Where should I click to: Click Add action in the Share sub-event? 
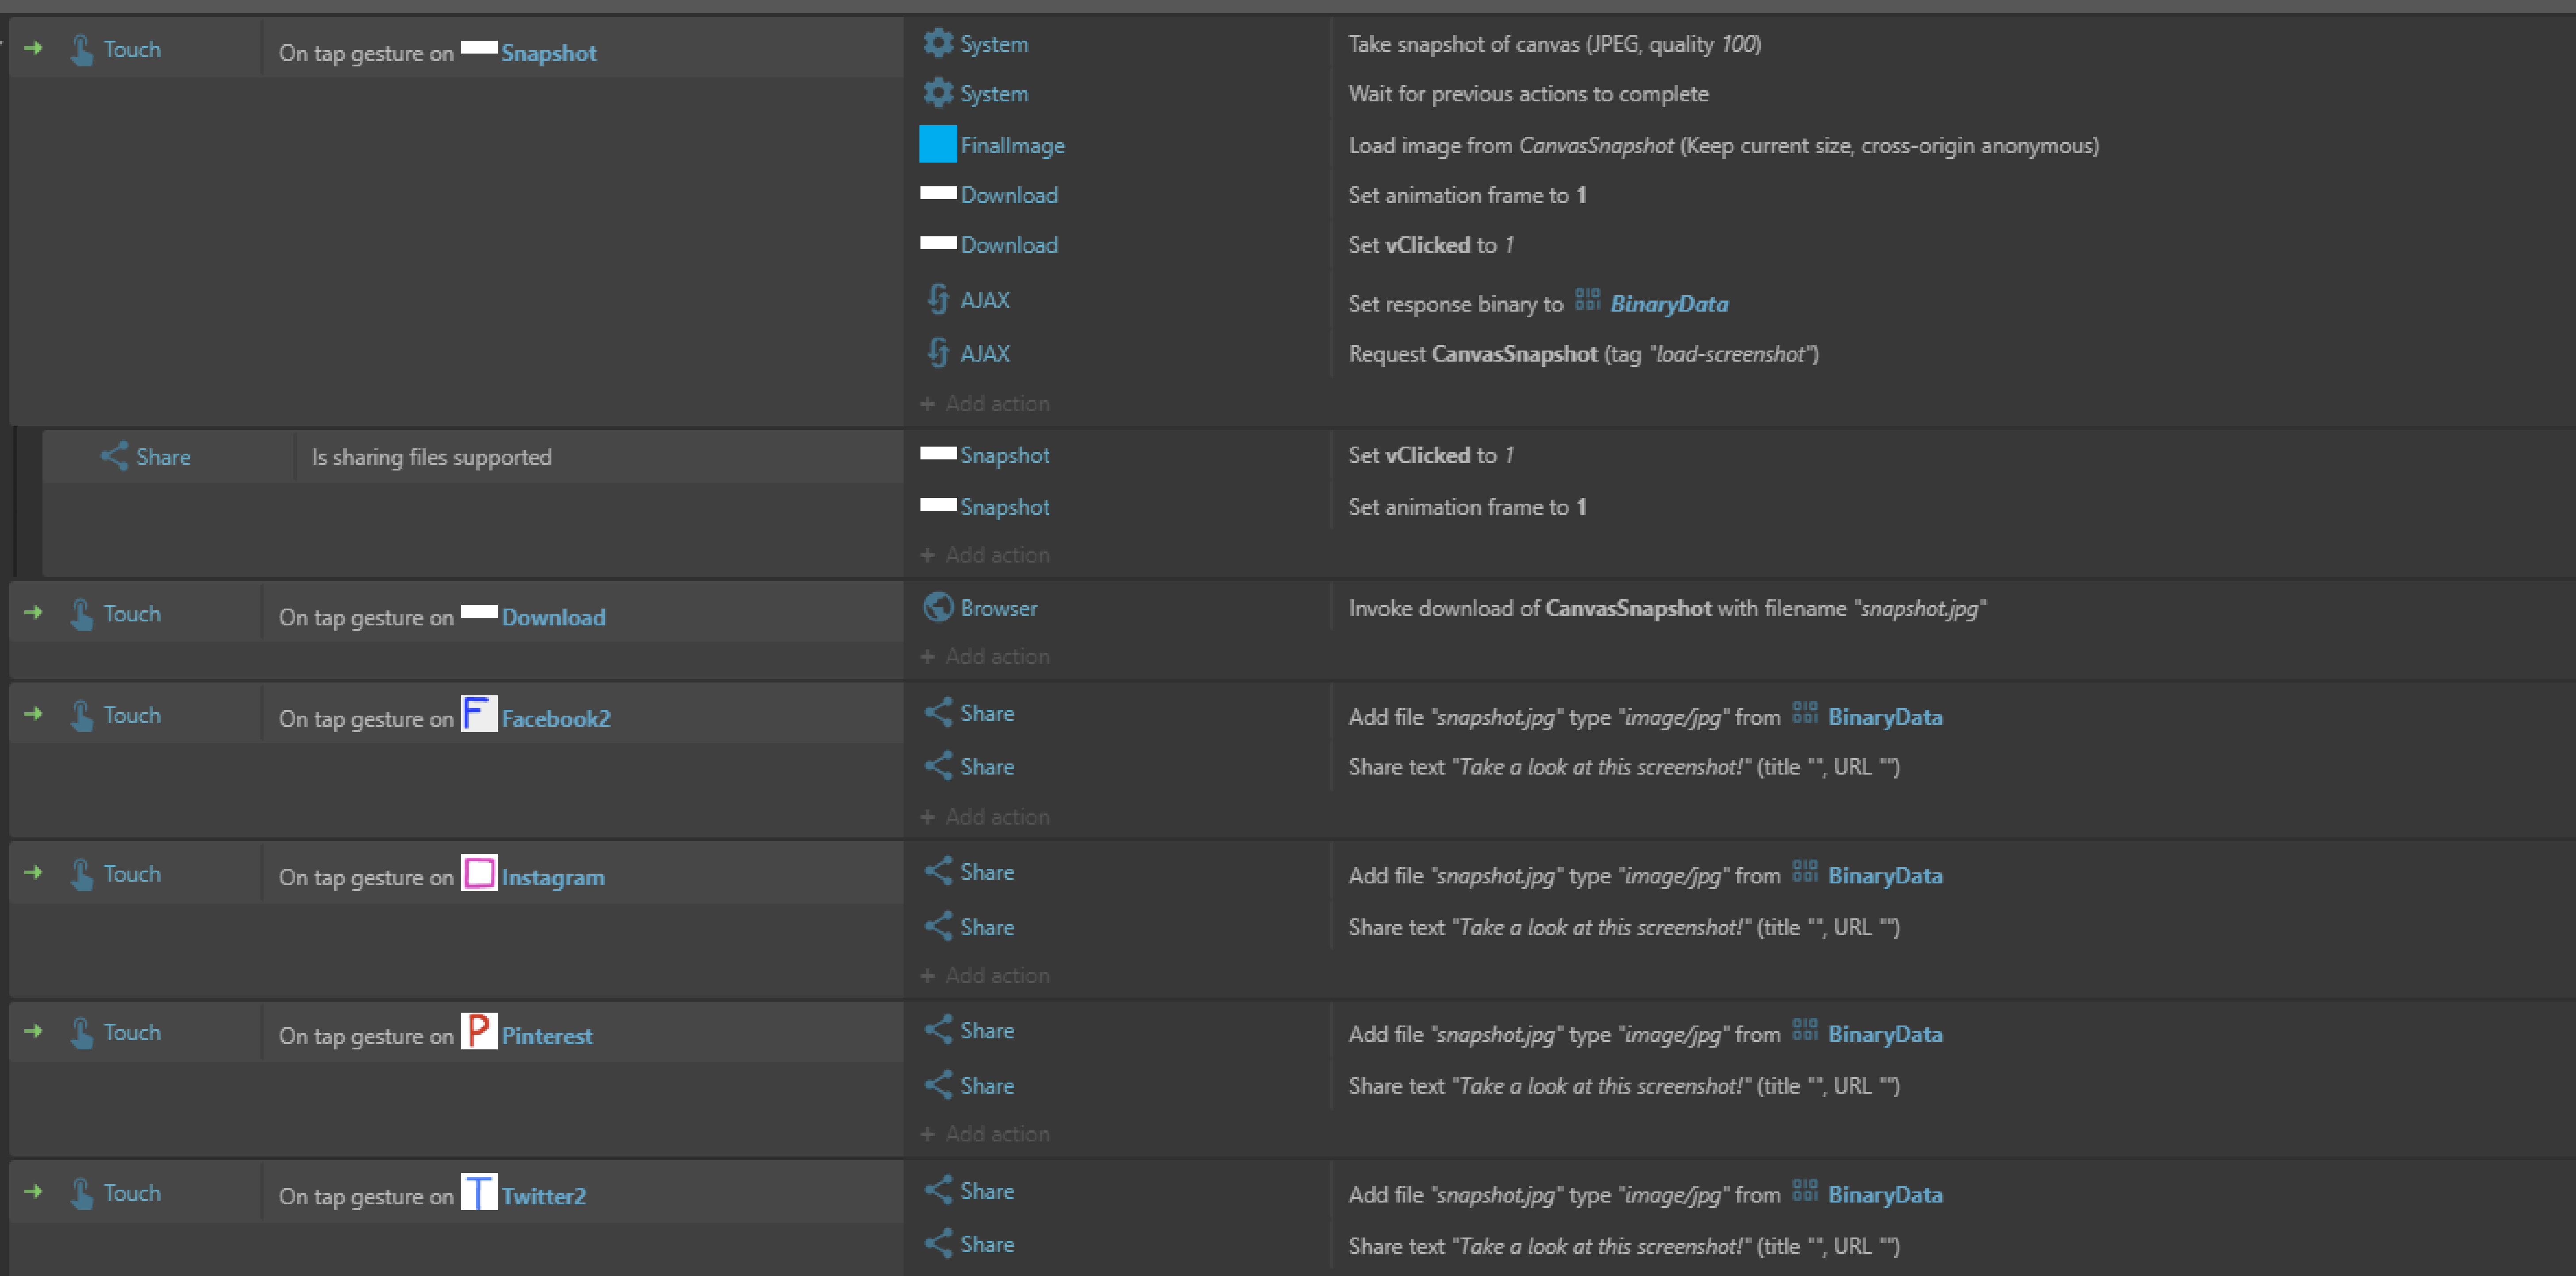pos(985,555)
